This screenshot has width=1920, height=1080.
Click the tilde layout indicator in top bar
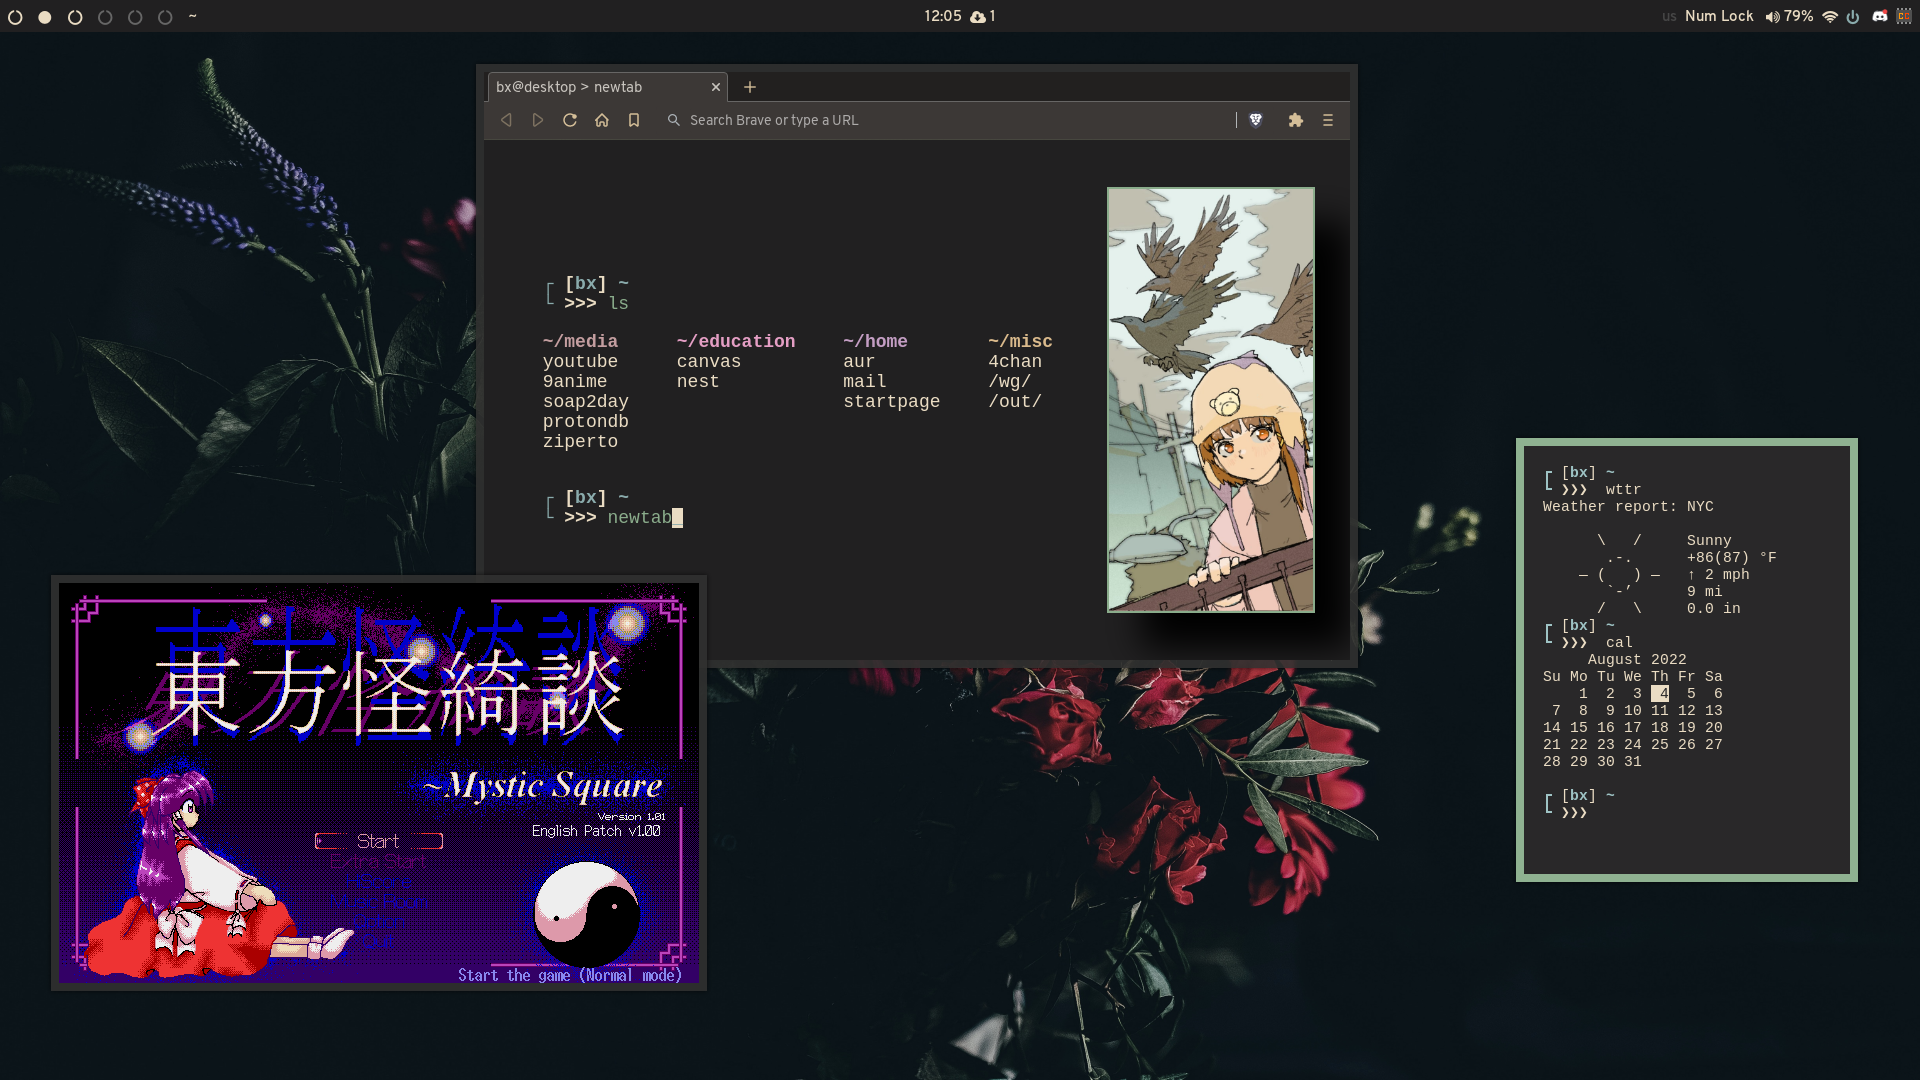click(x=192, y=16)
